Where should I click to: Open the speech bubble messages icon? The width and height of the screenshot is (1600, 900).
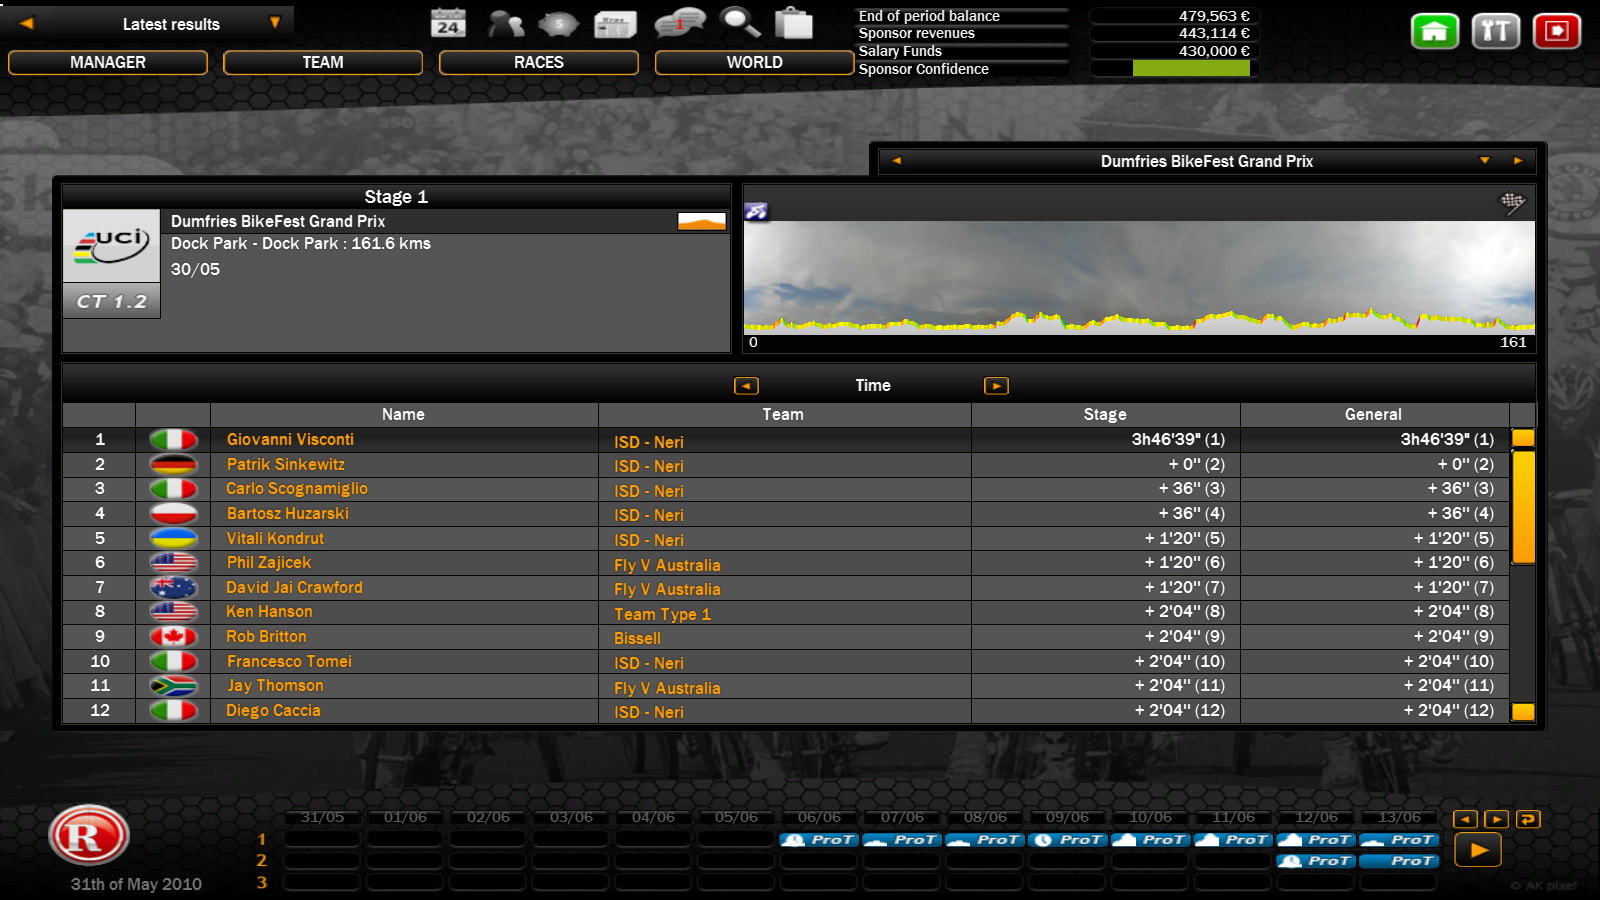pos(679,23)
